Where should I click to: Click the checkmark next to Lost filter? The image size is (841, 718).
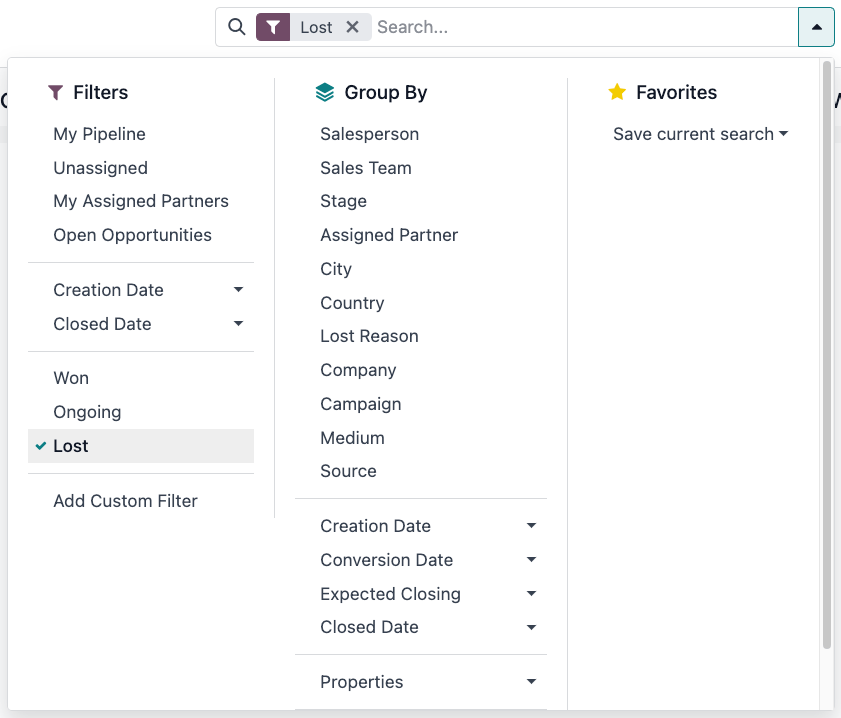[41, 445]
